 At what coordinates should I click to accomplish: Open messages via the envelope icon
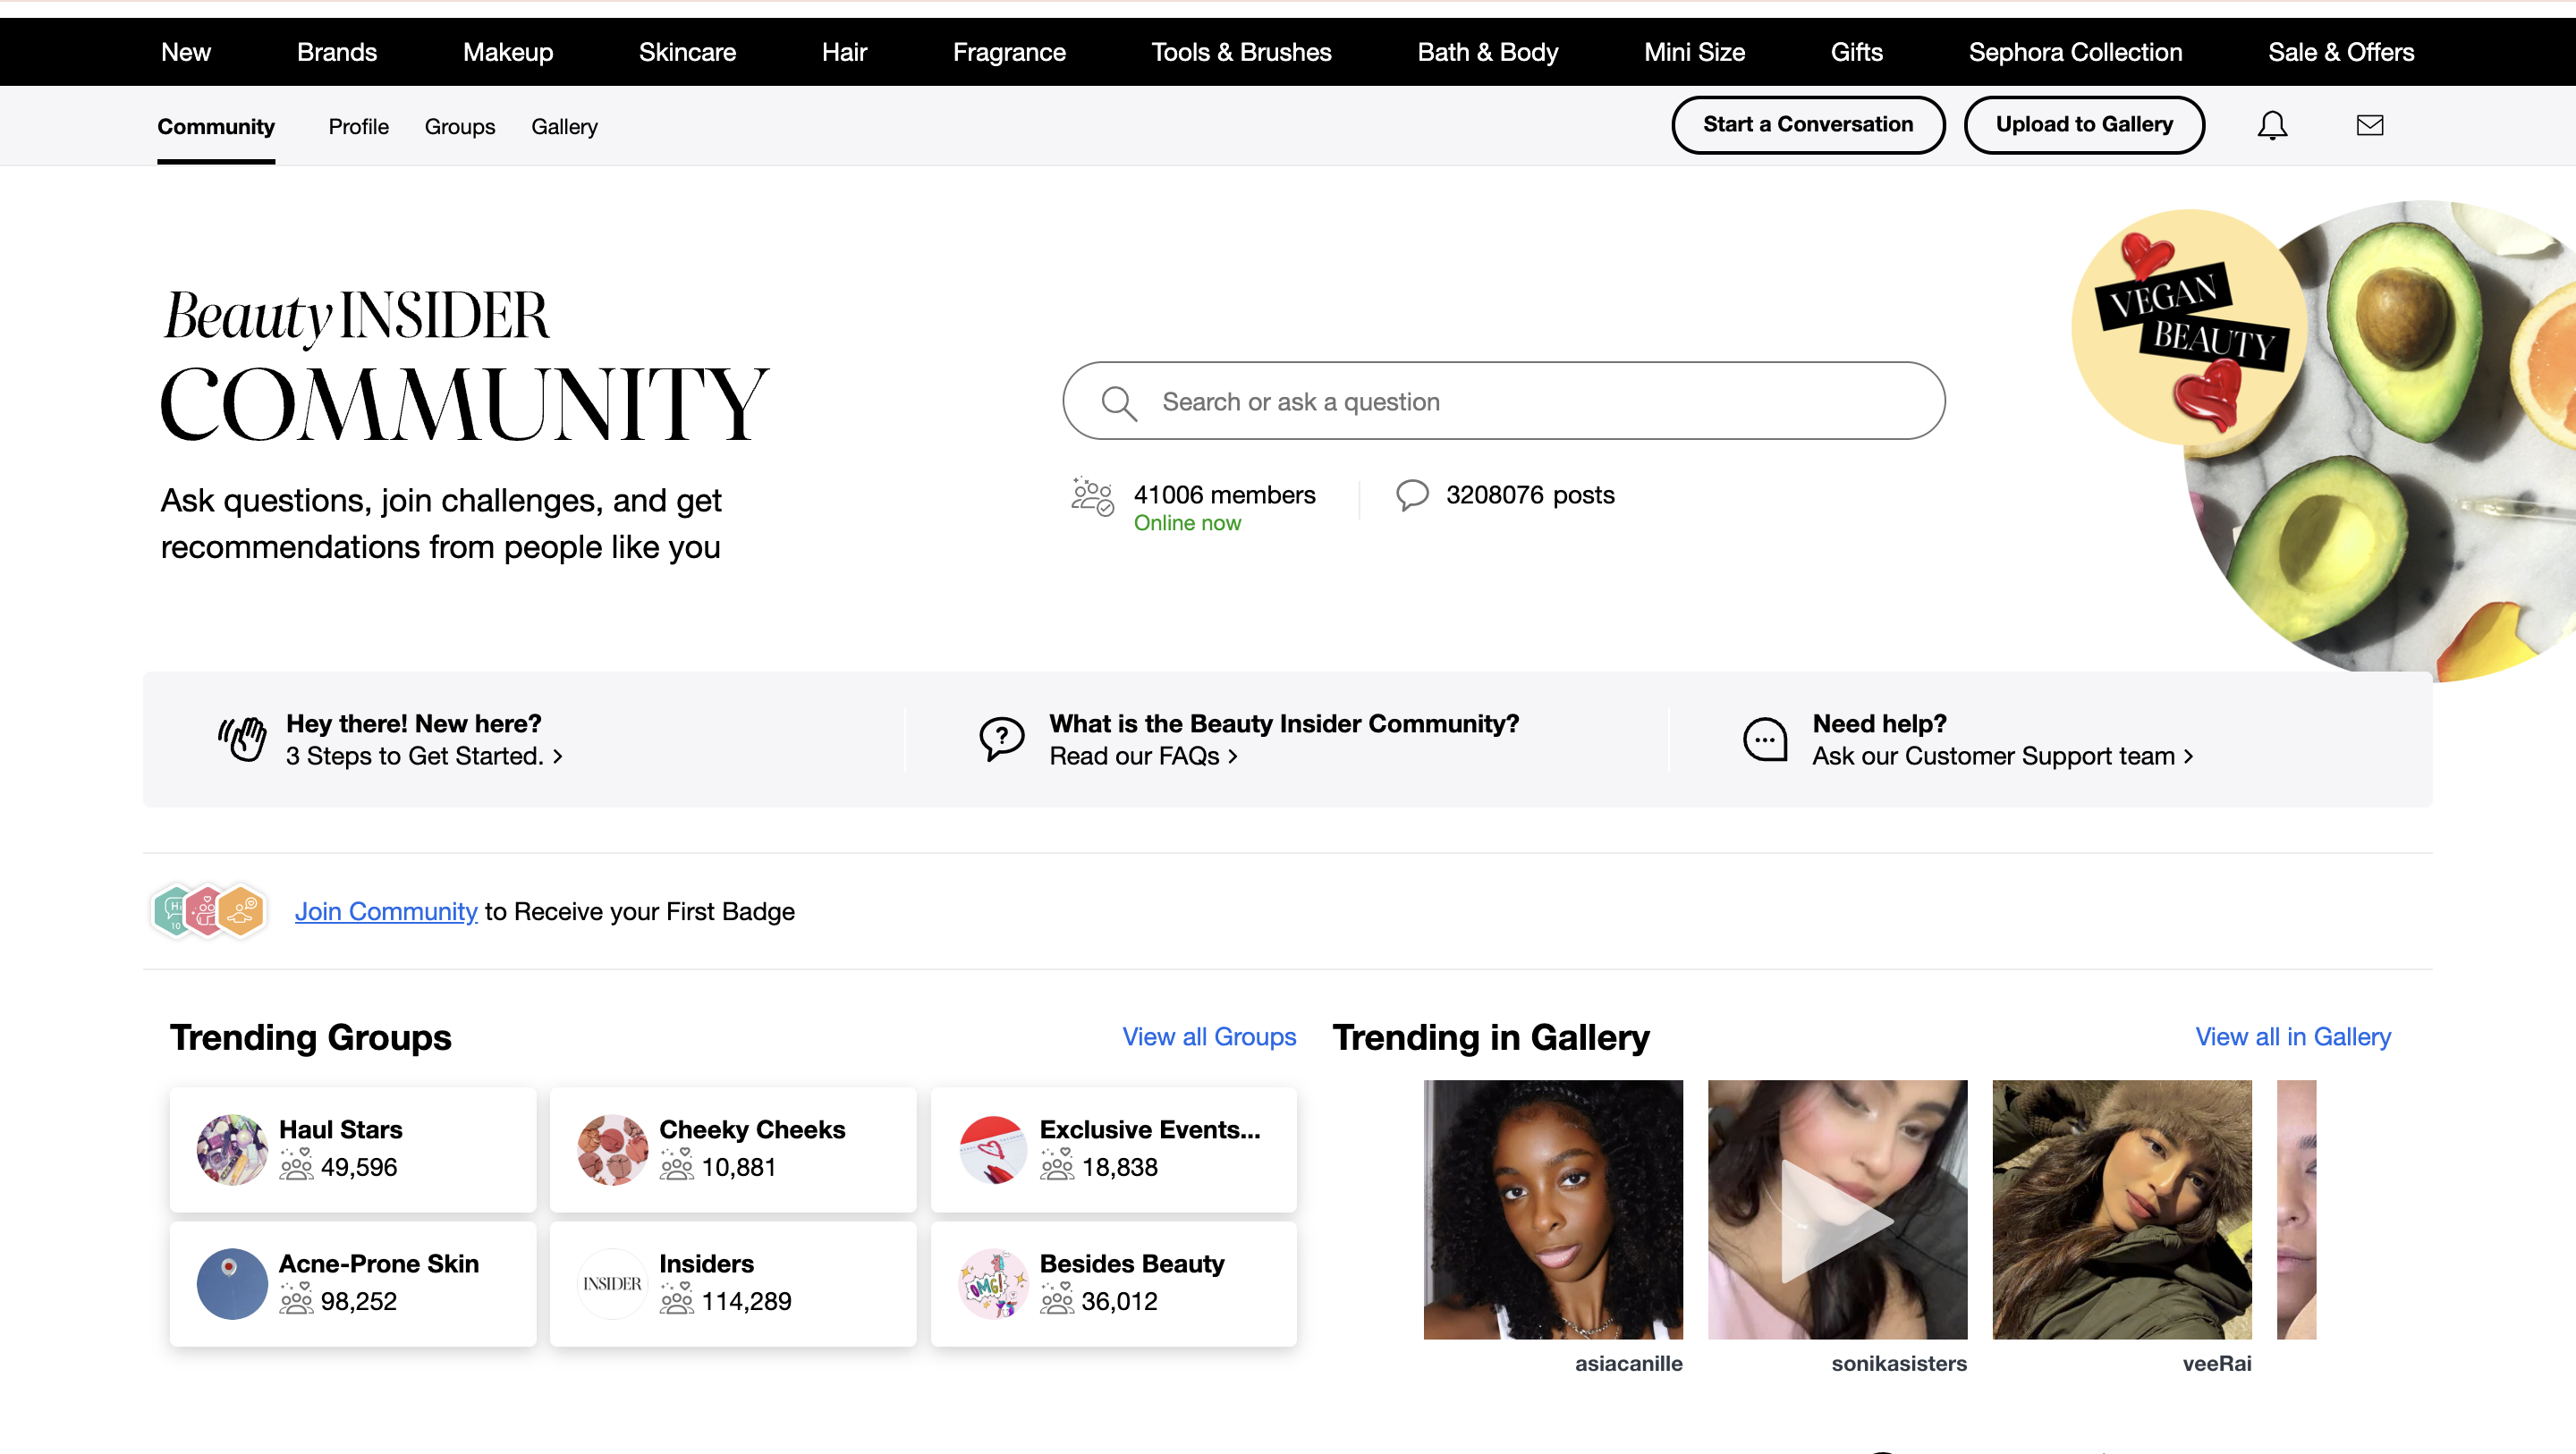click(x=2370, y=124)
